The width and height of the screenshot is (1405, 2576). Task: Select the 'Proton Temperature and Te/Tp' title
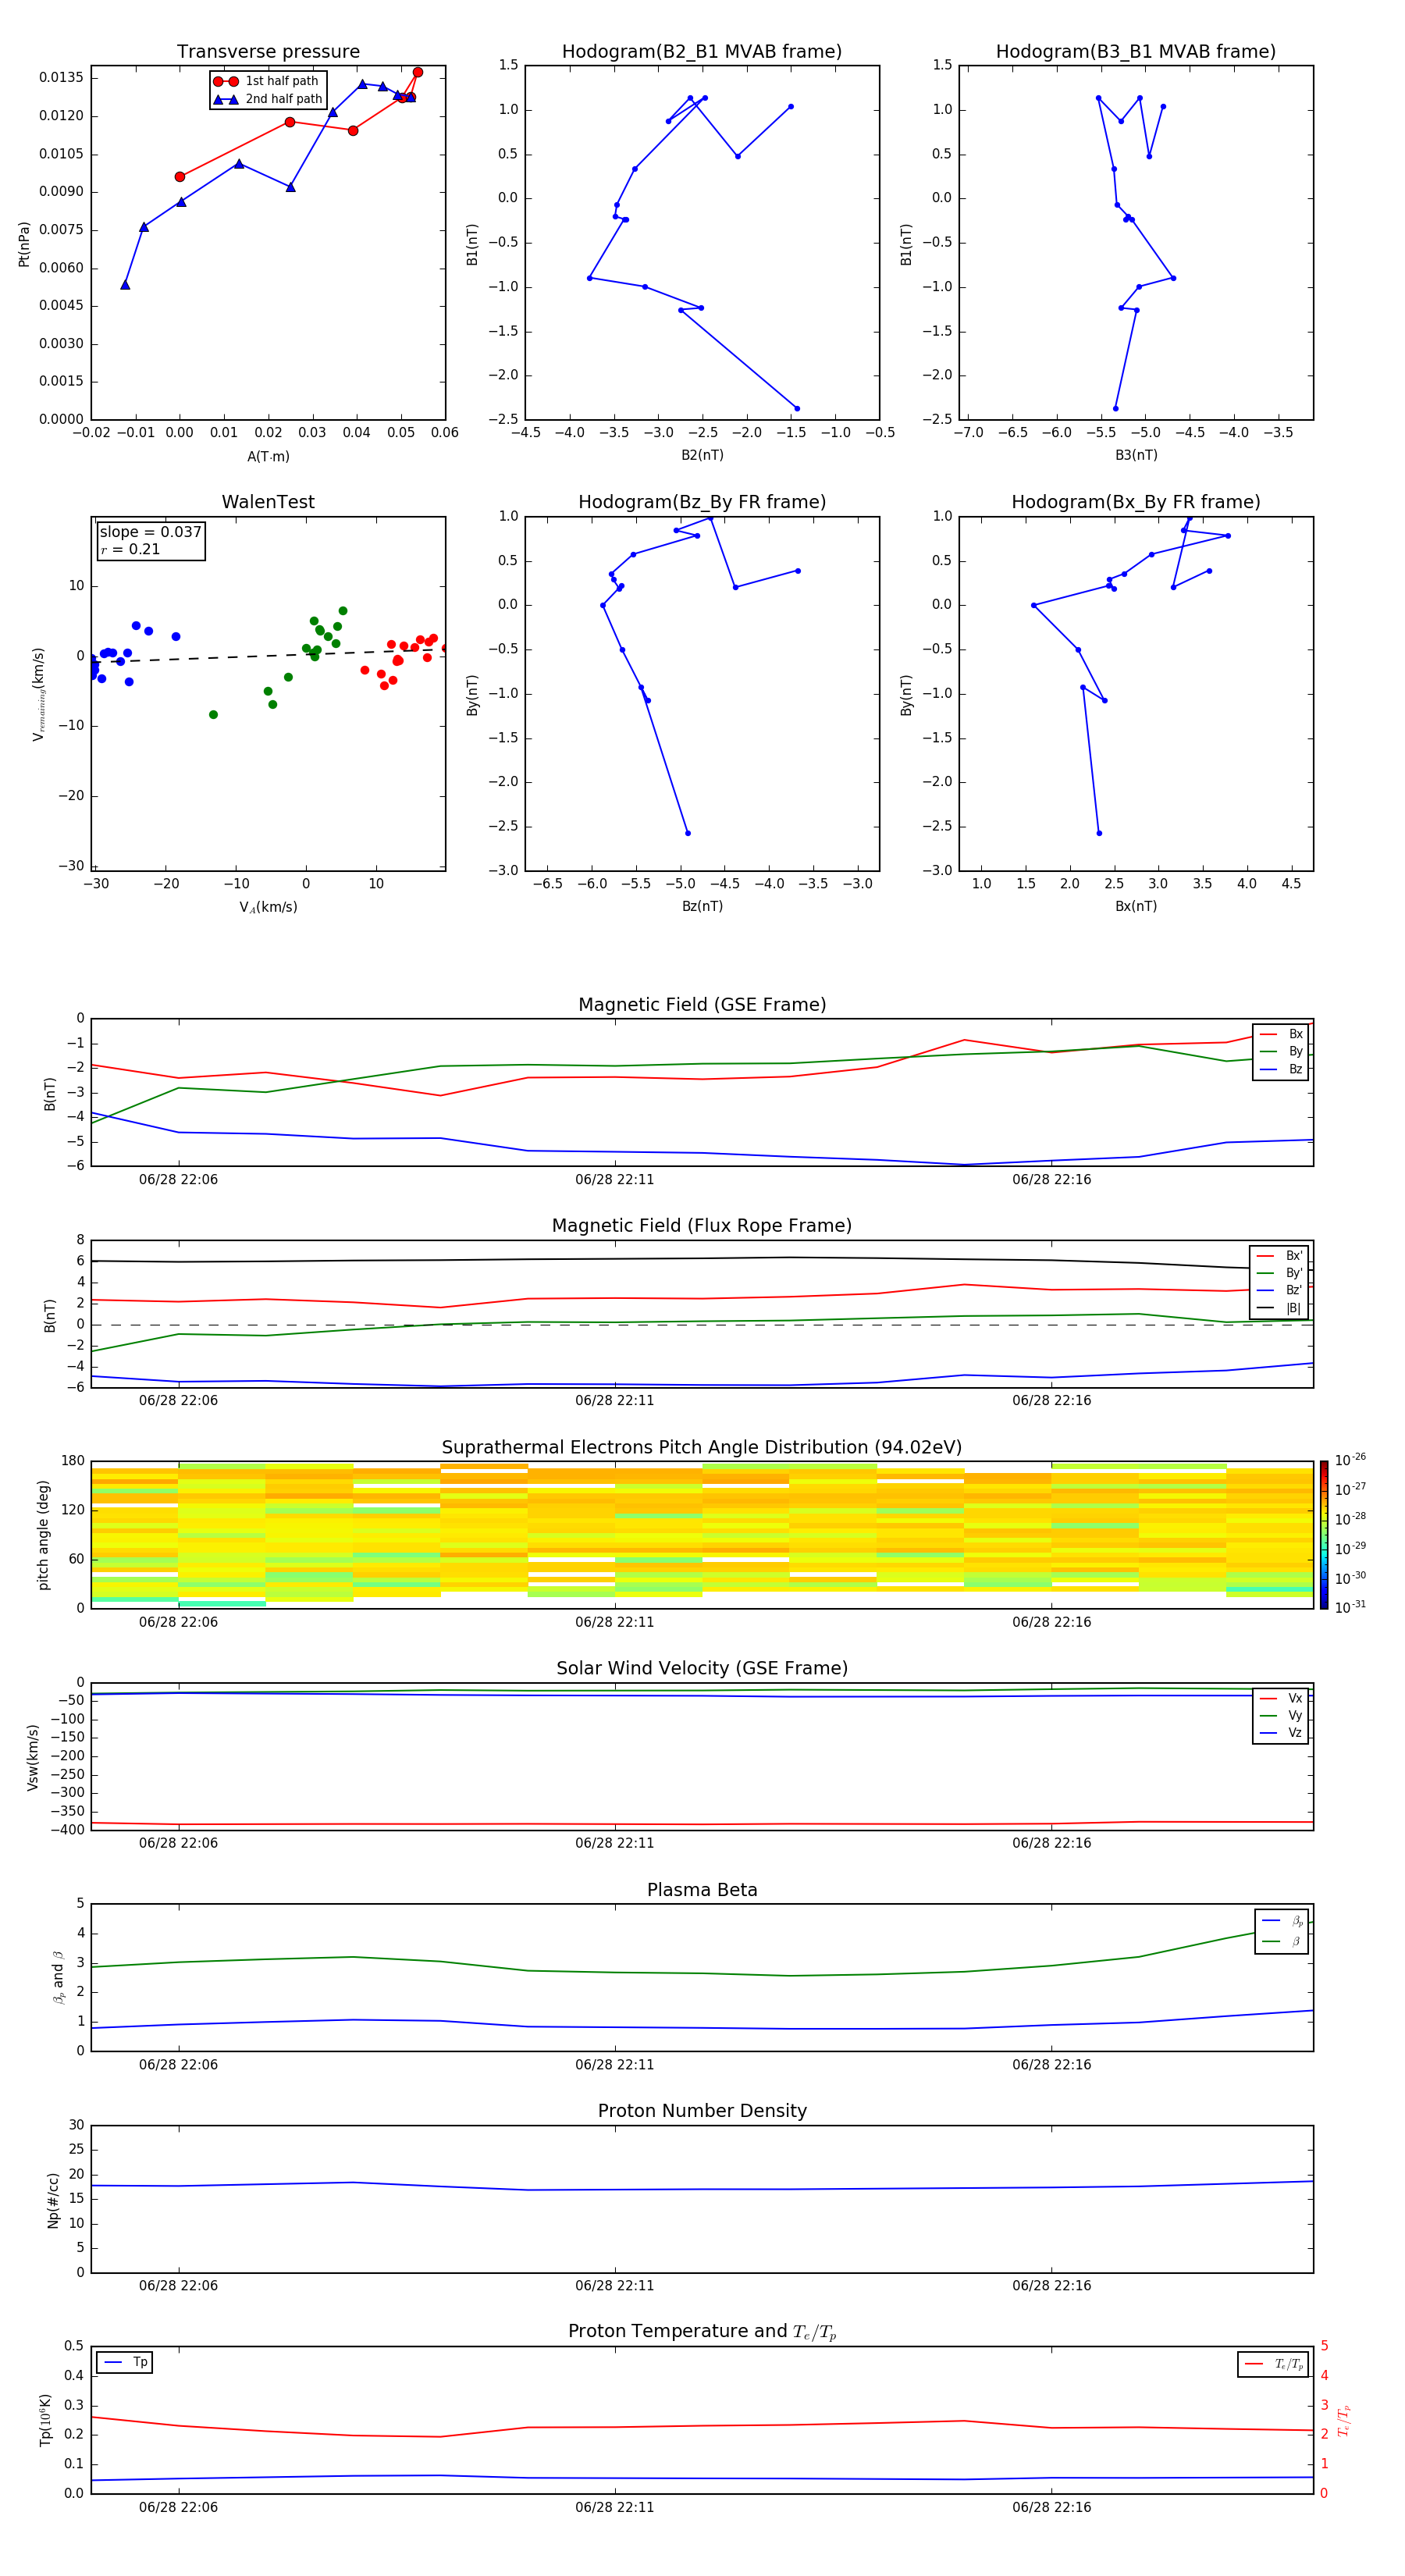point(702,2332)
